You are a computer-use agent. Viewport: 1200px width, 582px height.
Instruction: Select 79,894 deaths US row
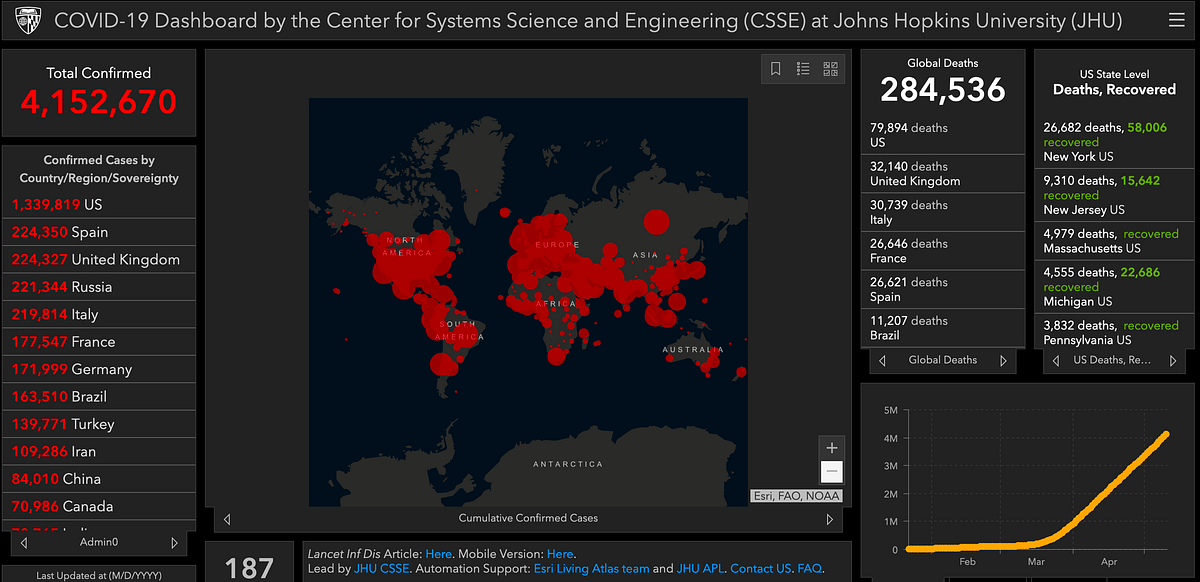click(x=943, y=135)
